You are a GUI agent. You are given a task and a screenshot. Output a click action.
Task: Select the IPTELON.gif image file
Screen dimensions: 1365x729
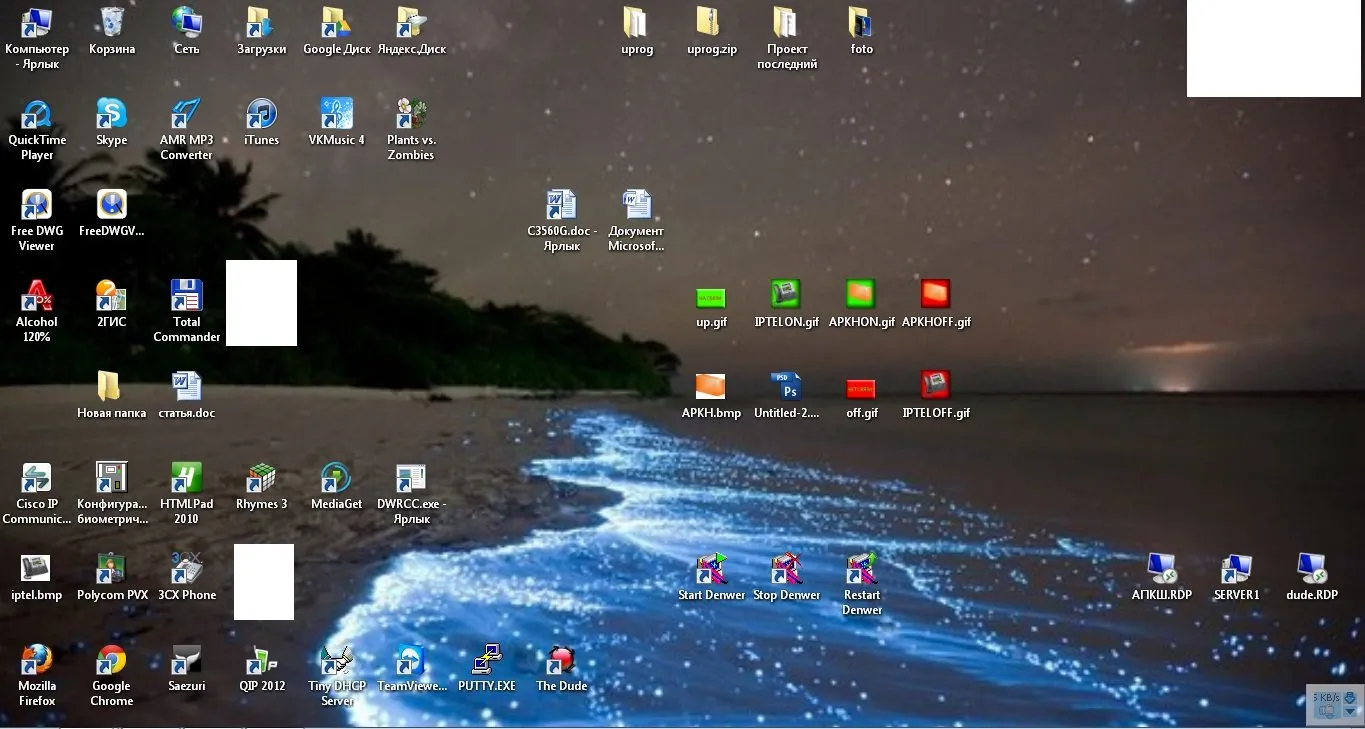(x=787, y=304)
